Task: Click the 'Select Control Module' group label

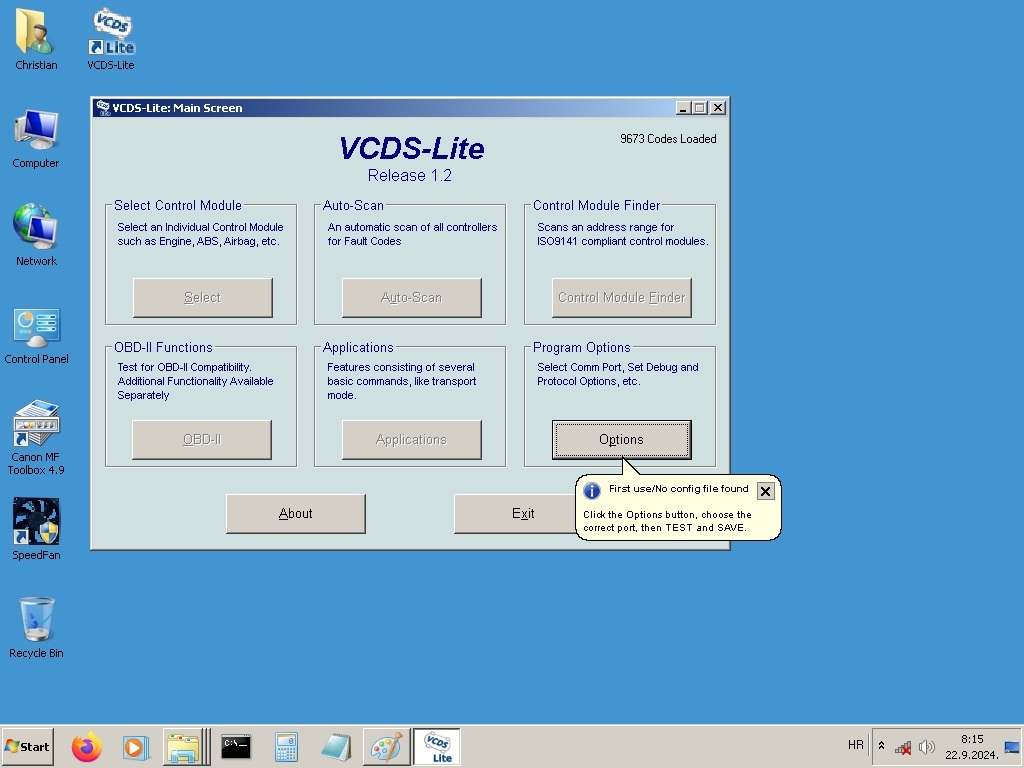Action: pos(178,205)
